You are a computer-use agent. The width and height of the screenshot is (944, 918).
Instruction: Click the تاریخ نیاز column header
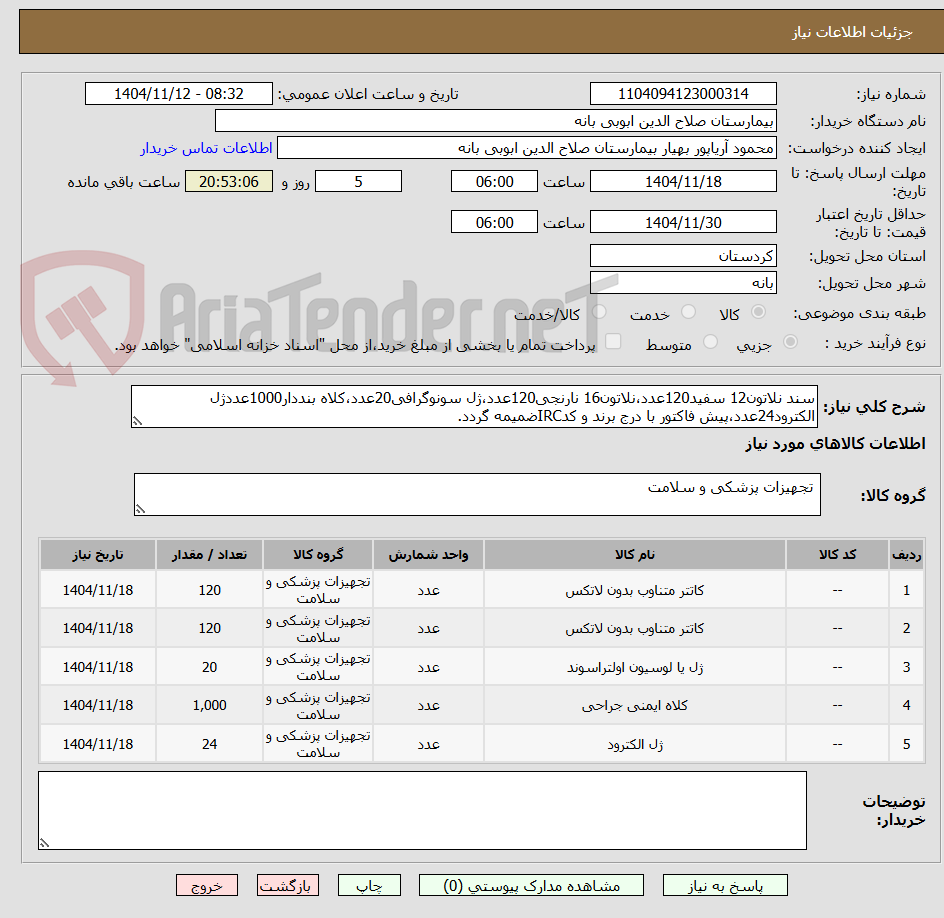coord(98,554)
